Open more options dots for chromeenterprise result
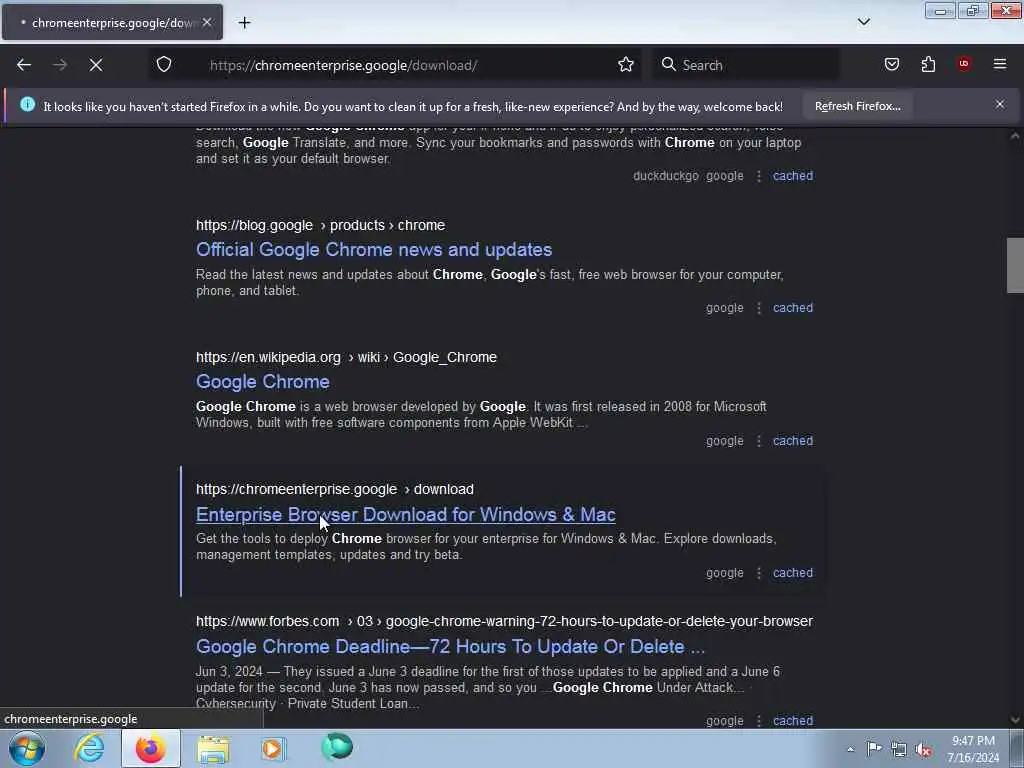 [x=758, y=573]
